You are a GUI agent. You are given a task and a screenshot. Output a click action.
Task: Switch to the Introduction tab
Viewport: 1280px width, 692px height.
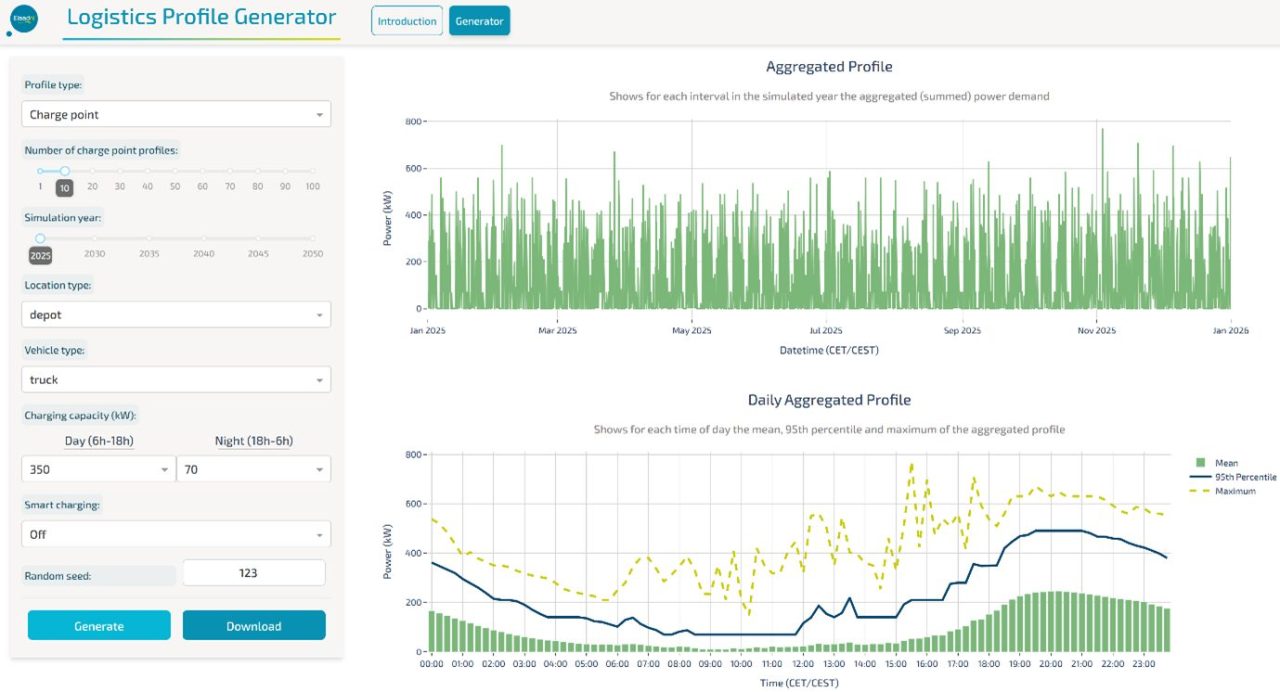[407, 21]
